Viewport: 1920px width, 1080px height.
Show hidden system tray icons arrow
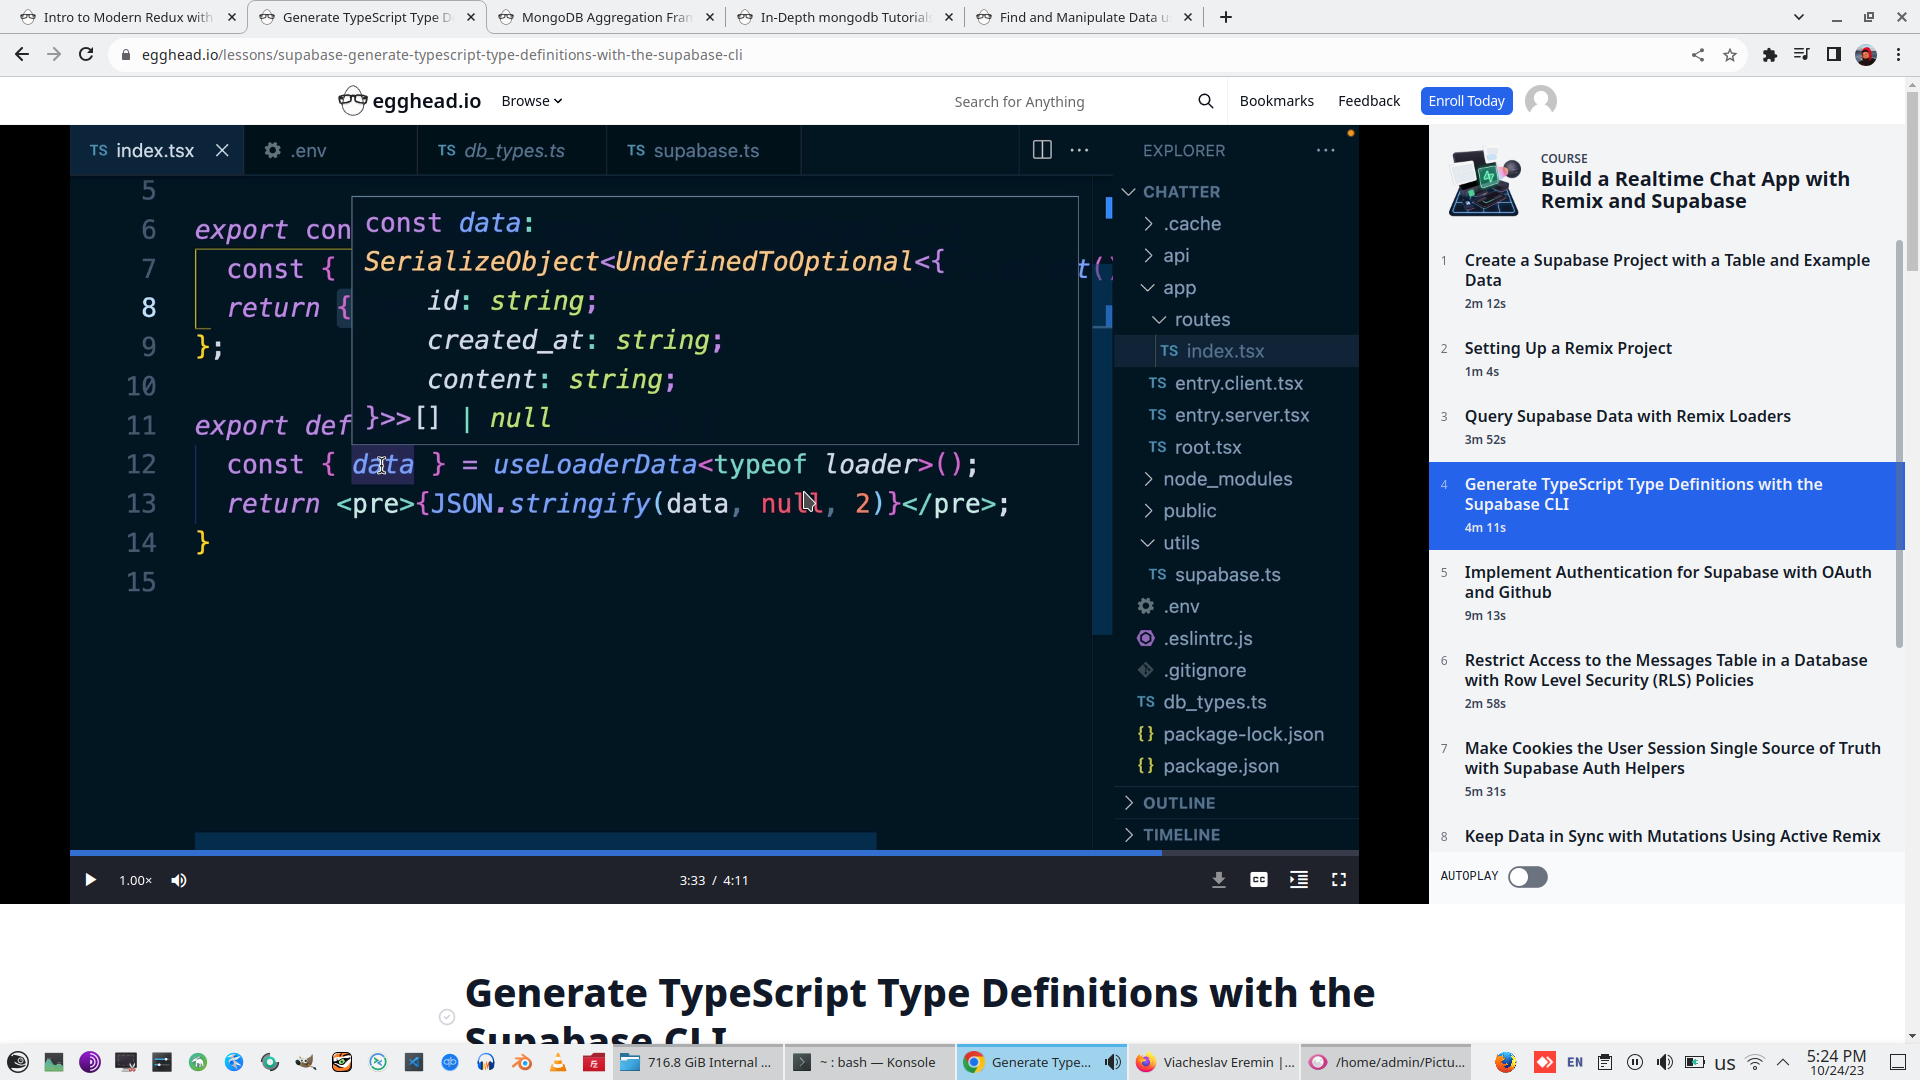(x=1782, y=1062)
